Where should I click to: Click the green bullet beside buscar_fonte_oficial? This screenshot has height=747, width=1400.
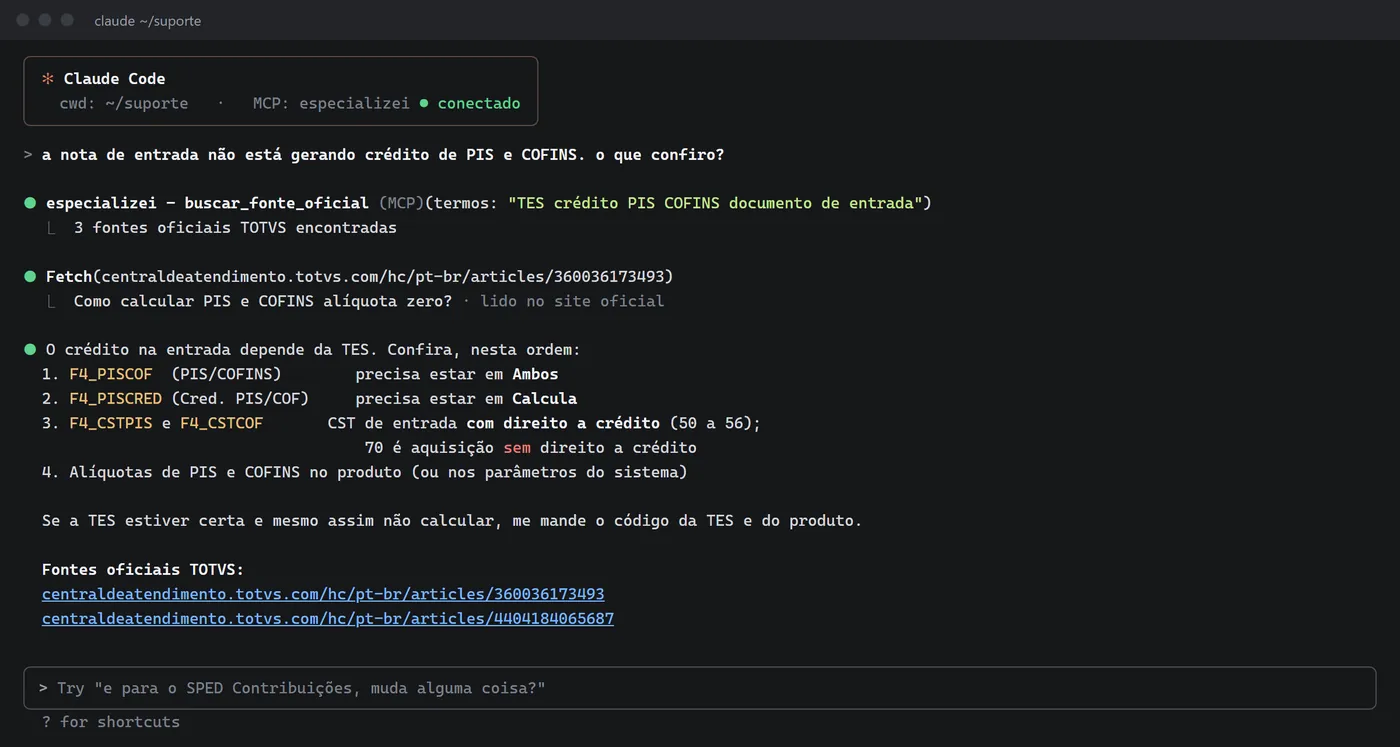(x=30, y=203)
